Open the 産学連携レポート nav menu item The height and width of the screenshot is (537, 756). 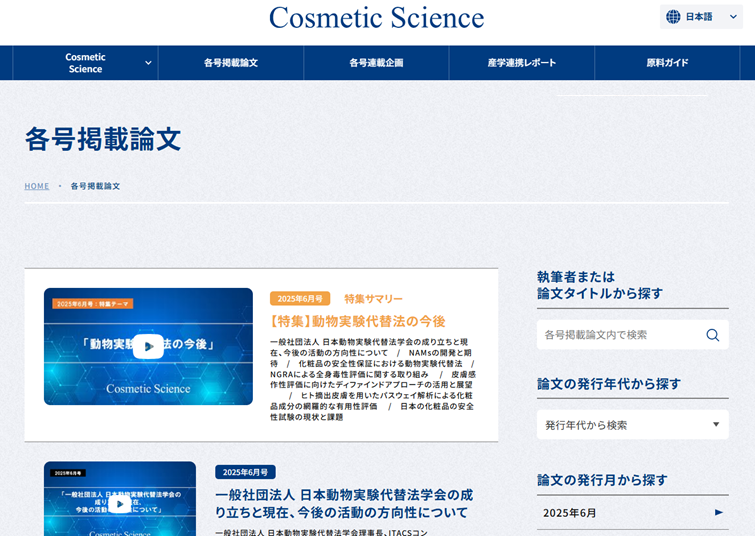[x=522, y=63]
